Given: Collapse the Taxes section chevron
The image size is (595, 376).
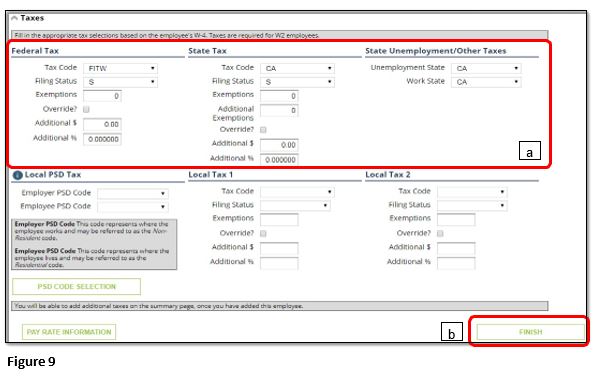Looking at the screenshot, I should [14, 18].
